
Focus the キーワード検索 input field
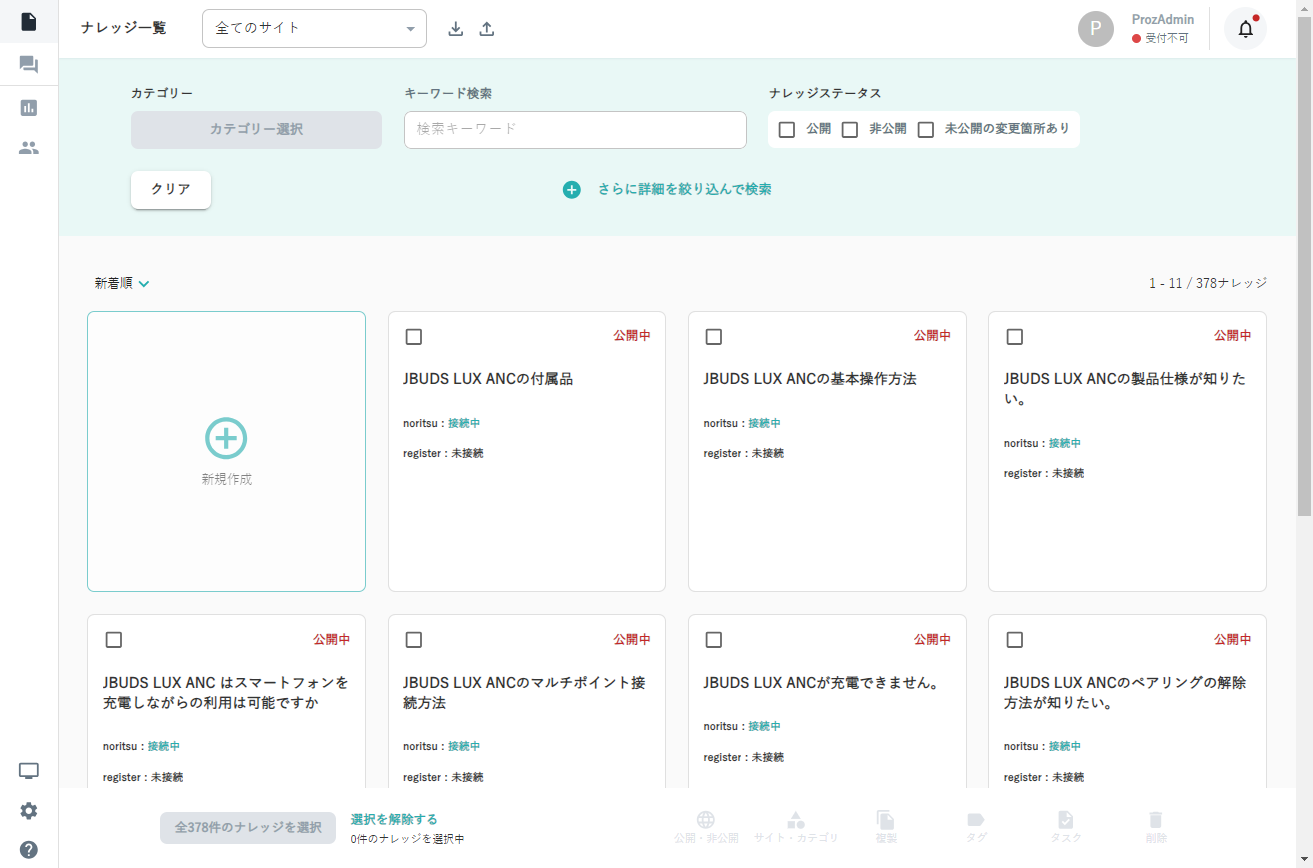pyautogui.click(x=575, y=130)
